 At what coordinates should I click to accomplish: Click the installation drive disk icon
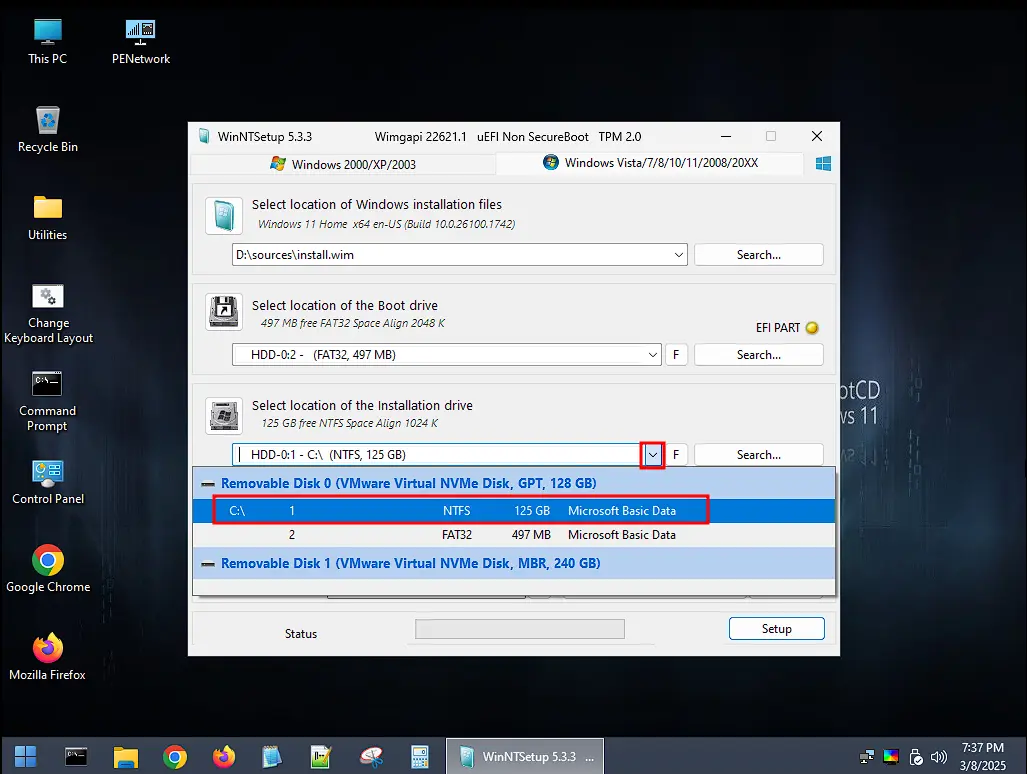pyautogui.click(x=223, y=415)
